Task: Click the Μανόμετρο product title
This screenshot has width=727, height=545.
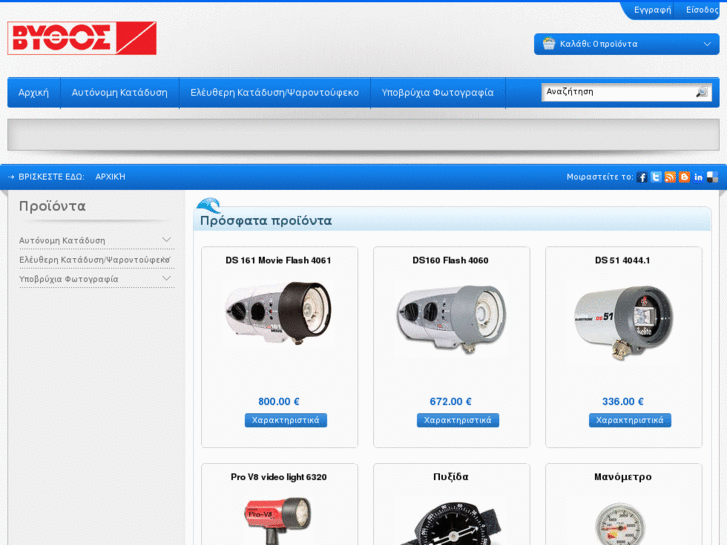Action: 623,477
